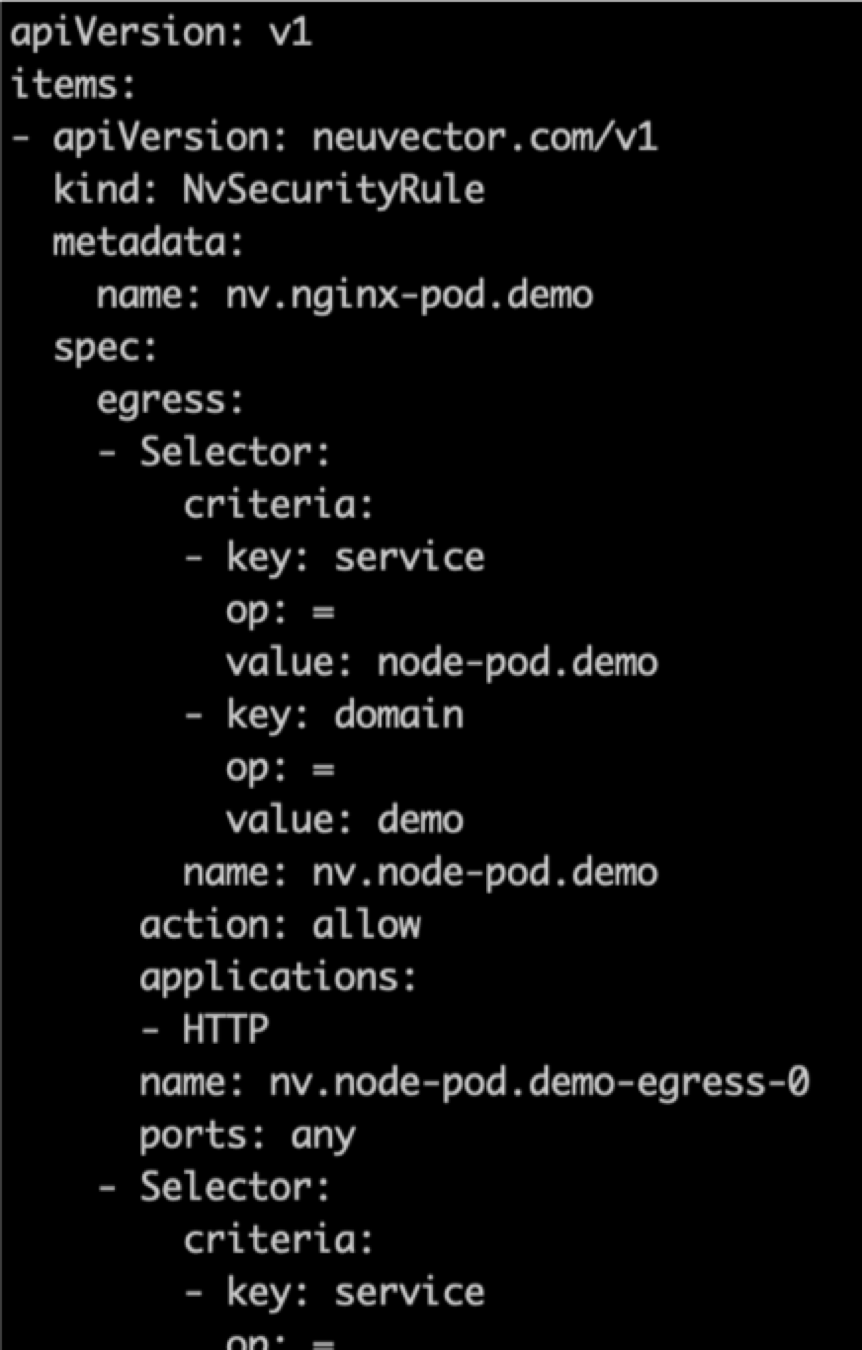This screenshot has width=862, height=1350.
Task: Click the "value: demo" line
Action: (344, 820)
